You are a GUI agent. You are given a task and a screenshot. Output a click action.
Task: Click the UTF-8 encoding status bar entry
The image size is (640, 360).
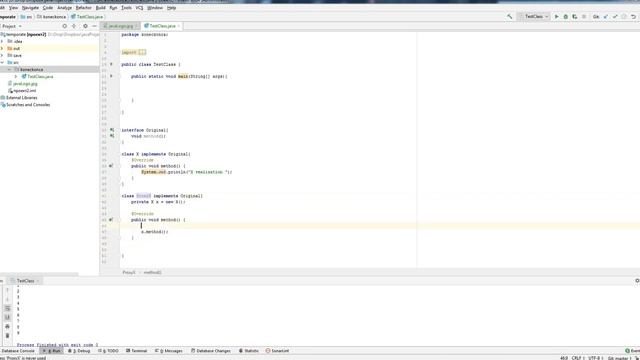(594, 358)
